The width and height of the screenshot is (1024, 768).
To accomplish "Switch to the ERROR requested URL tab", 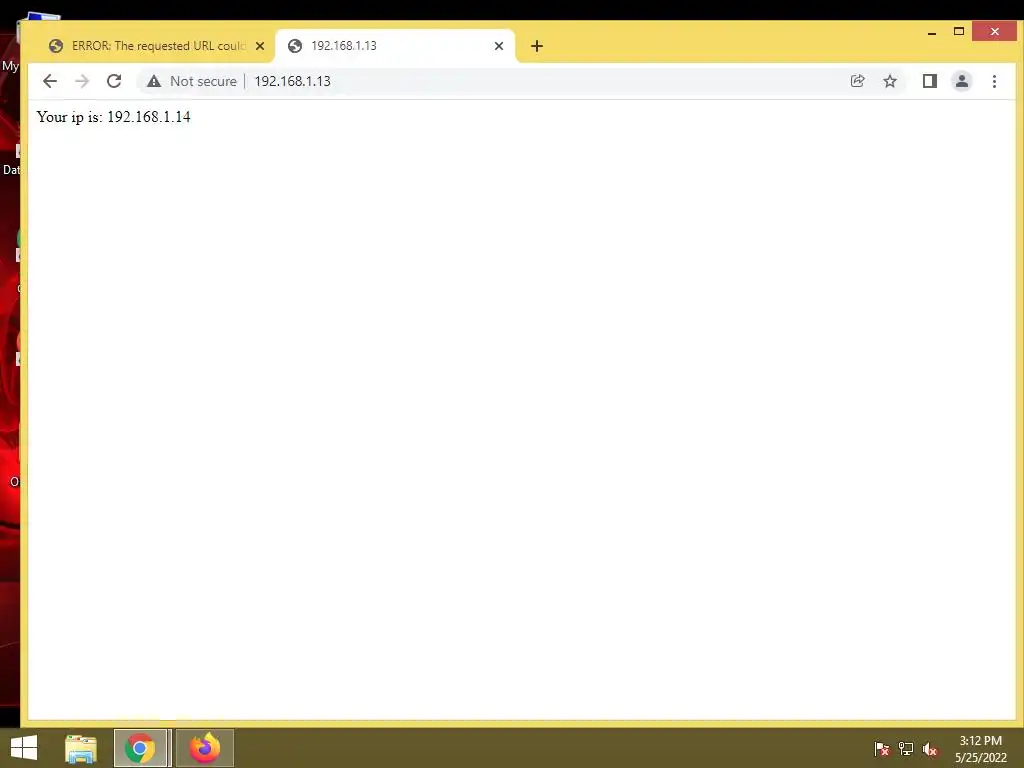I will tap(157, 46).
